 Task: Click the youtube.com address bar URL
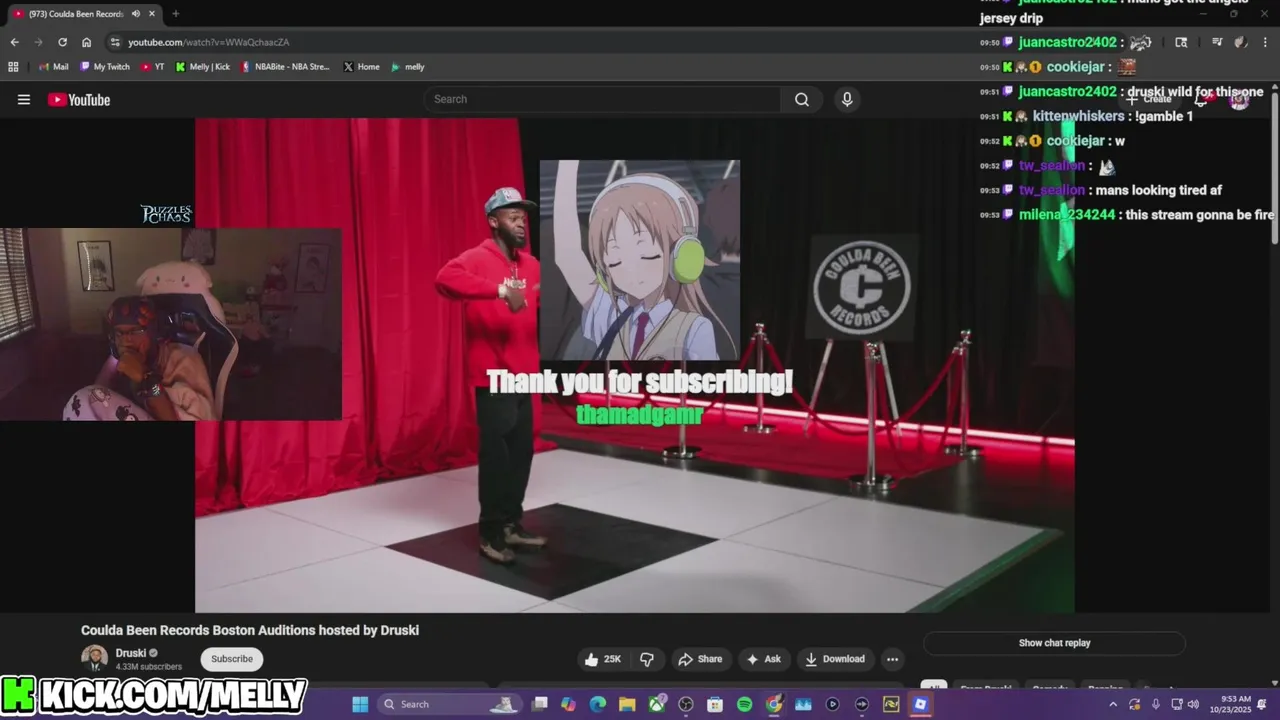(x=208, y=42)
